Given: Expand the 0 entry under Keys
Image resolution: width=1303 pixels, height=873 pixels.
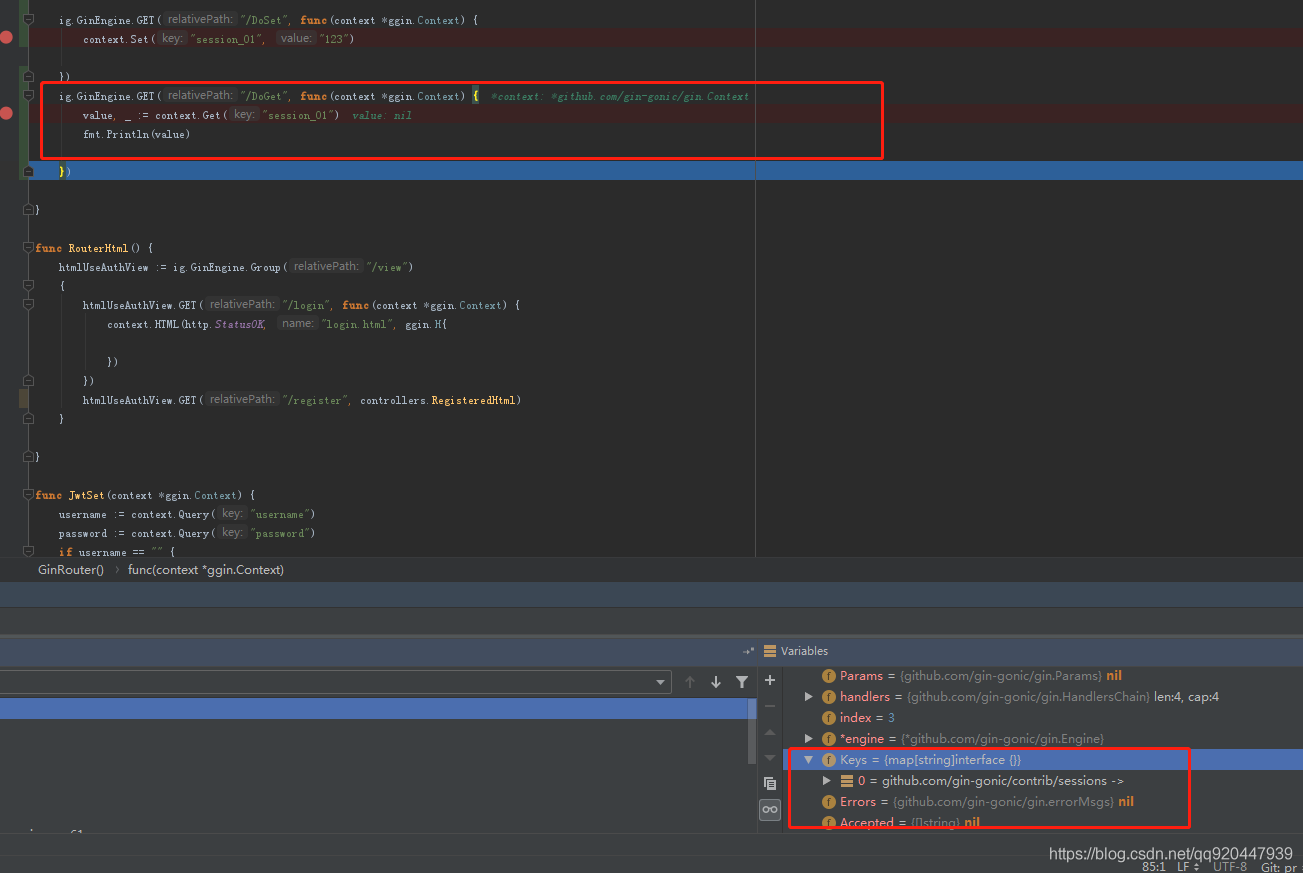Looking at the screenshot, I should click(x=826, y=781).
